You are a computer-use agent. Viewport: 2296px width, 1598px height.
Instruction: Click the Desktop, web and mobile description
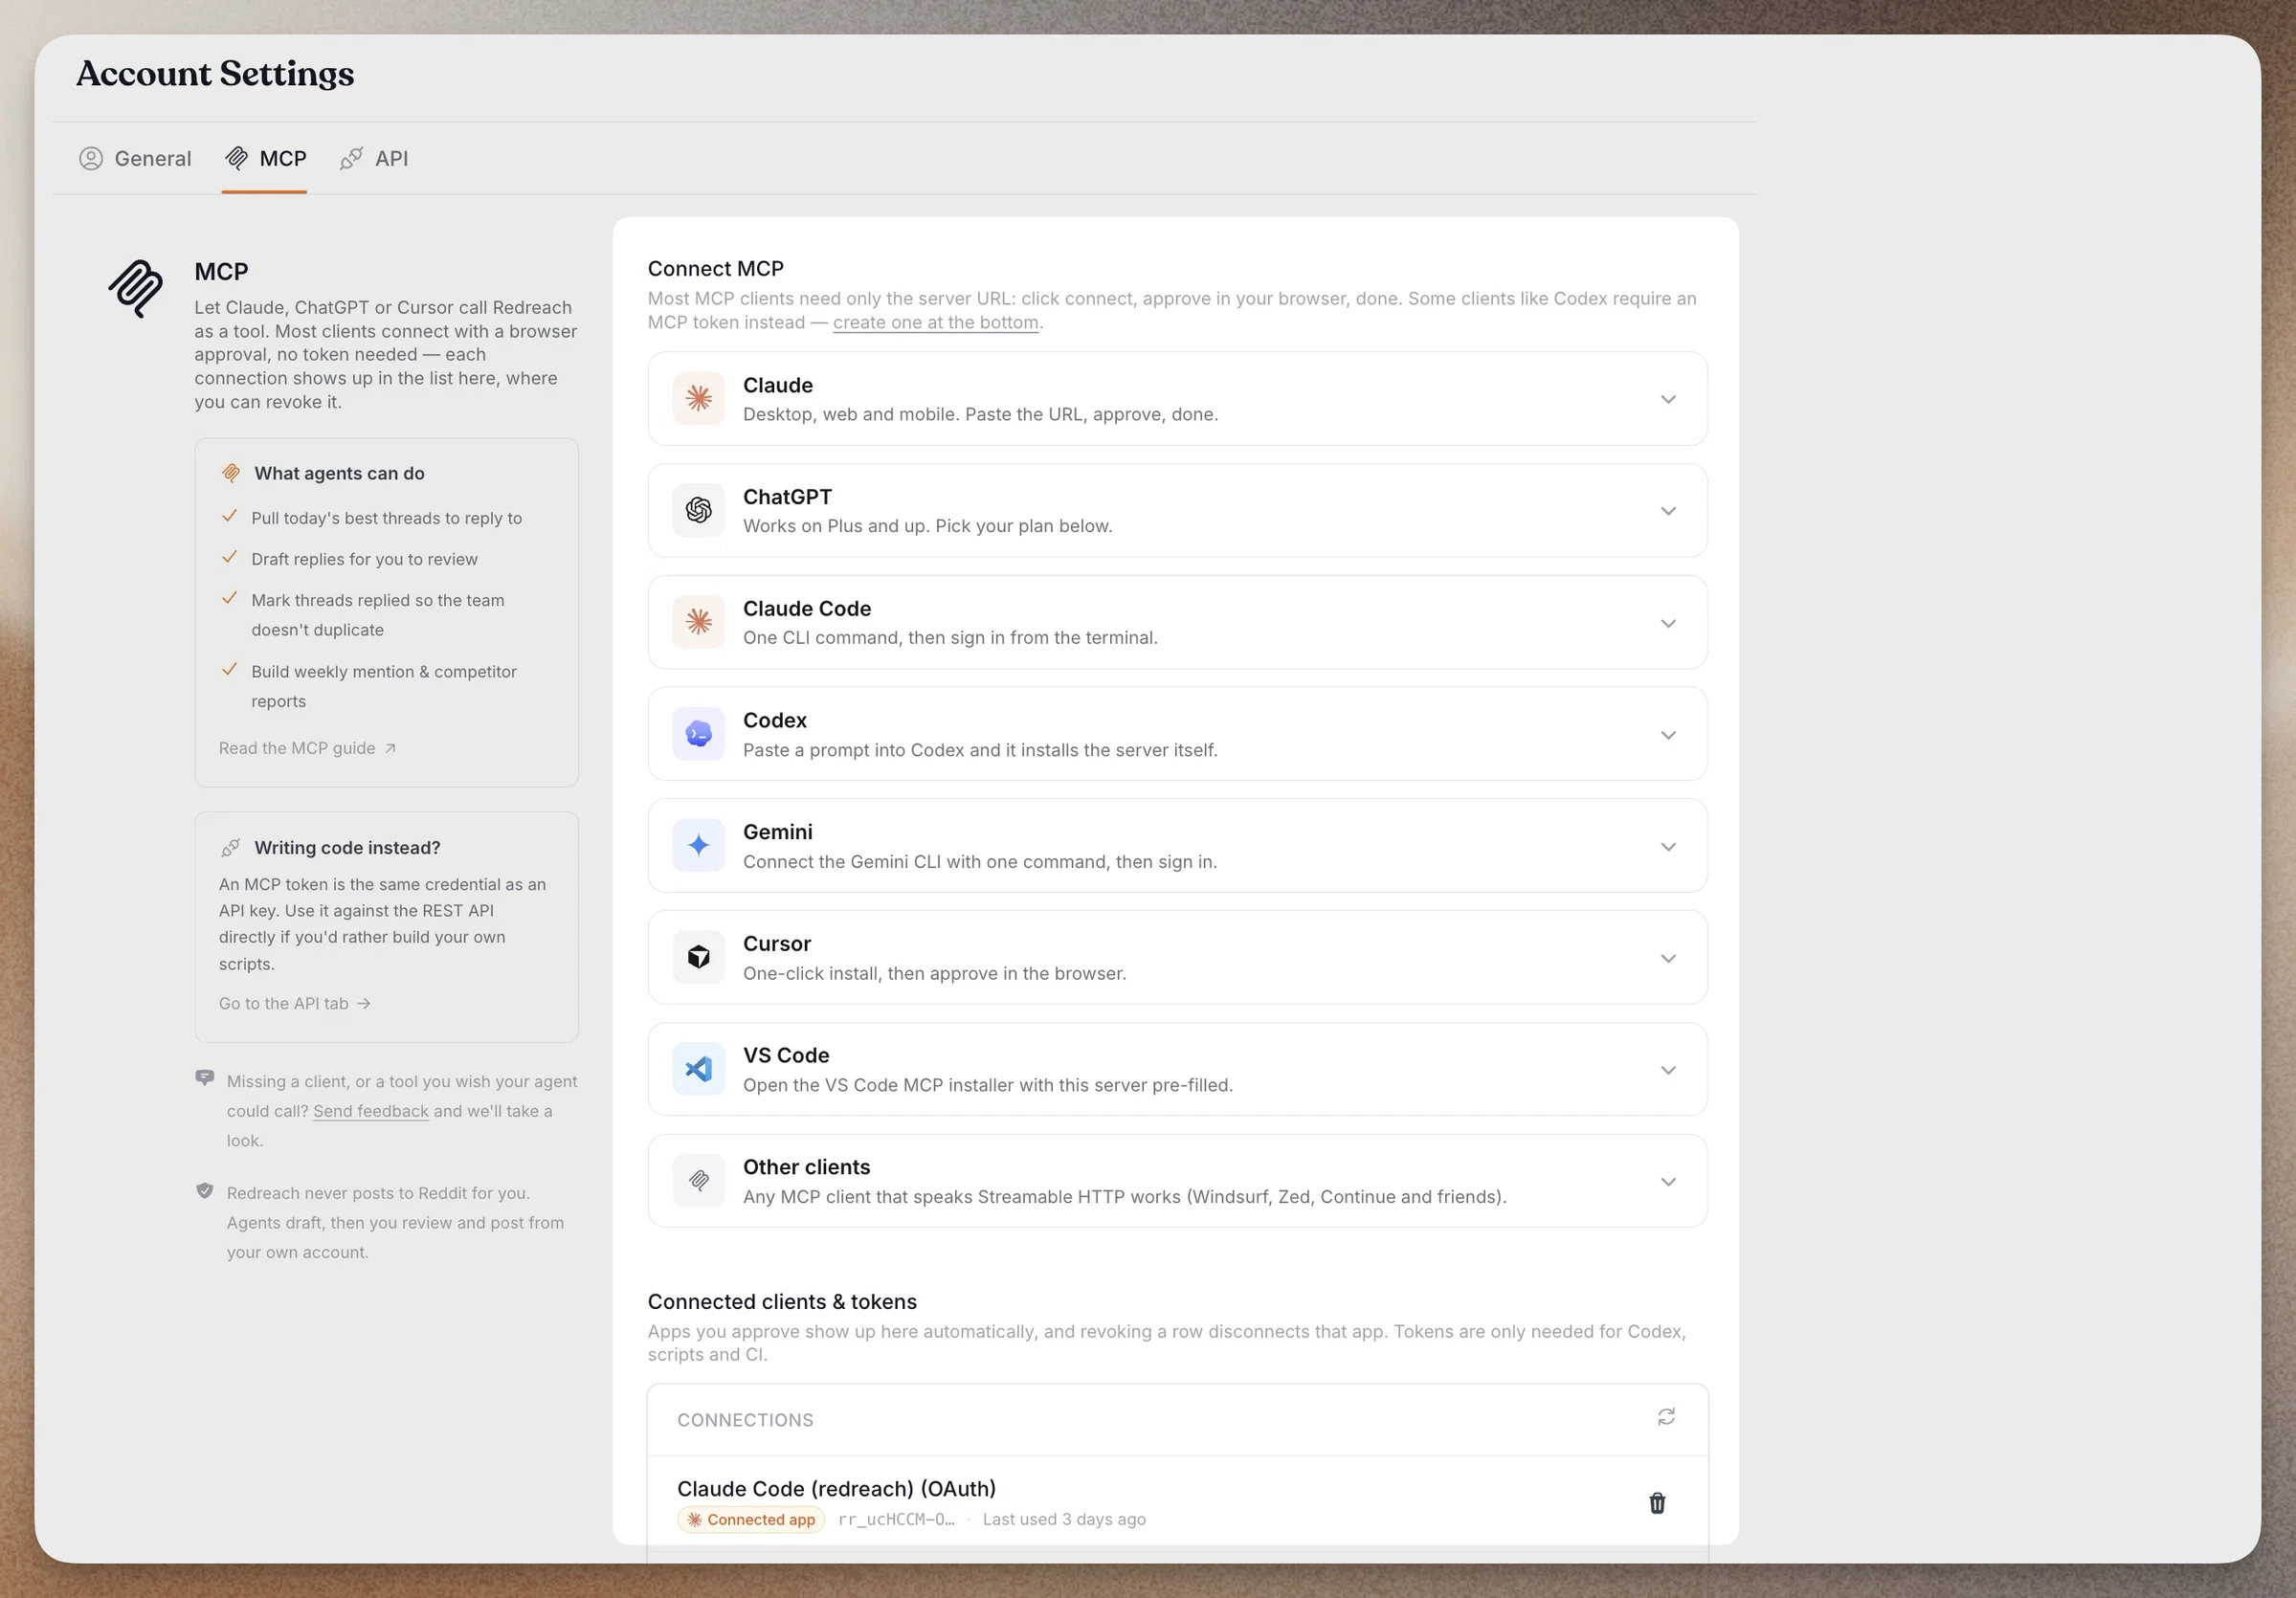pyautogui.click(x=980, y=414)
